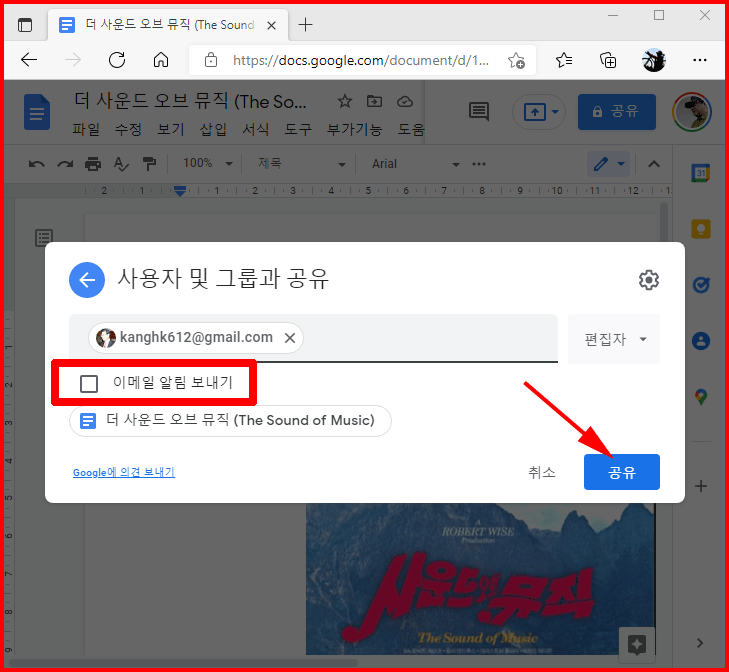Open Google Maps side panel icon
Image resolution: width=729 pixels, height=672 pixels.
tap(701, 397)
